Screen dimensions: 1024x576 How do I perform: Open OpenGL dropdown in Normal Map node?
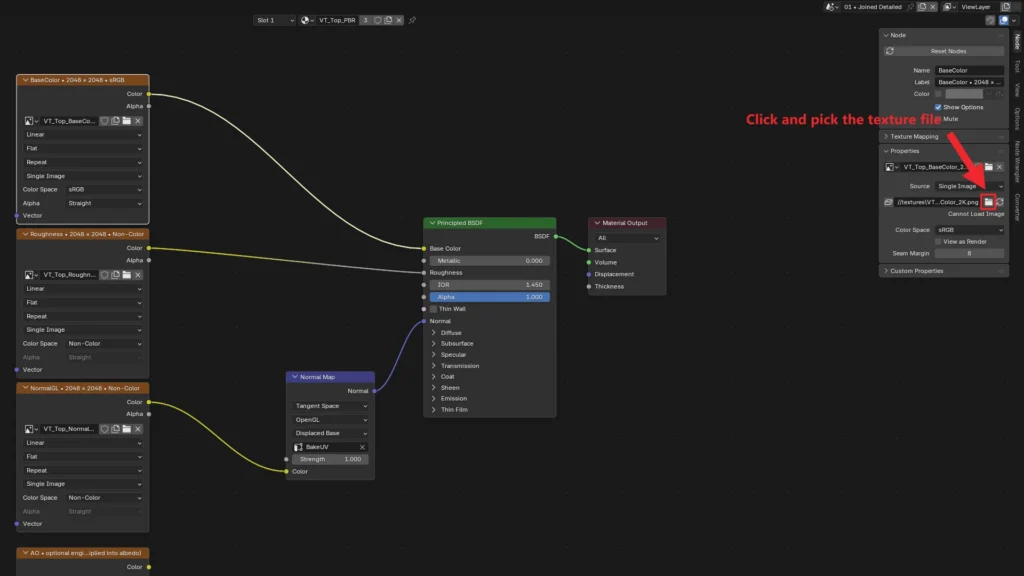[x=330, y=419]
